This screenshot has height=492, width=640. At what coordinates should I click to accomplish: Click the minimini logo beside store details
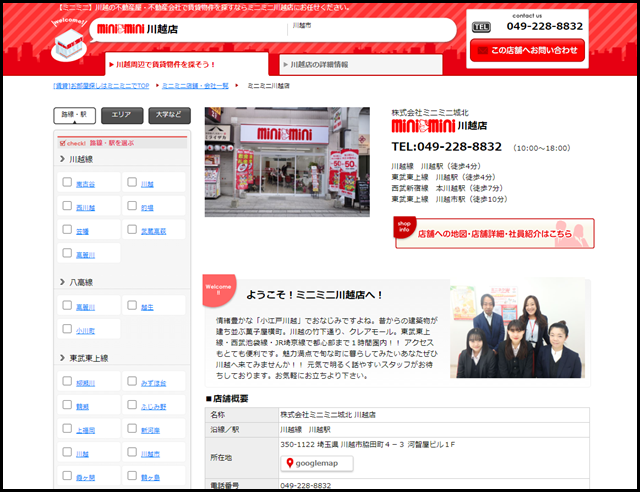(x=440, y=125)
